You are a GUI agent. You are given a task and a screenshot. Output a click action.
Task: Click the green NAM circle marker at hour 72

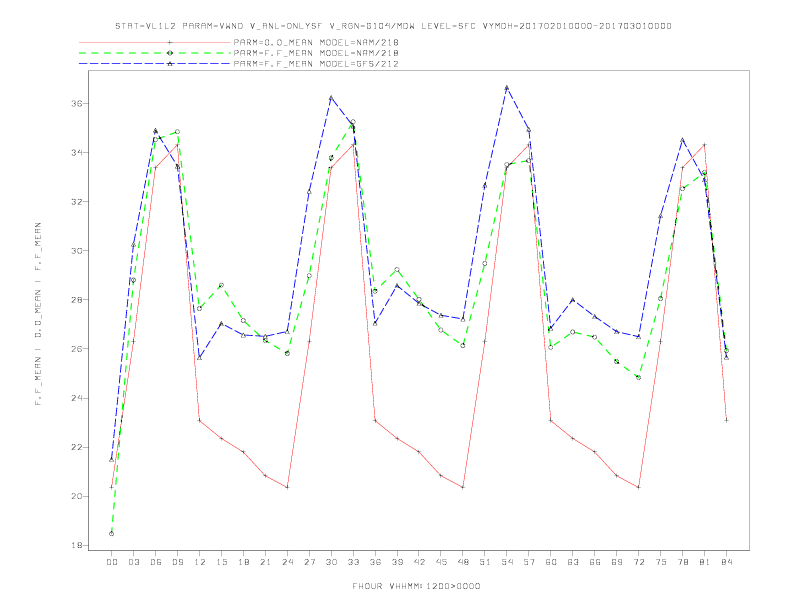point(638,377)
